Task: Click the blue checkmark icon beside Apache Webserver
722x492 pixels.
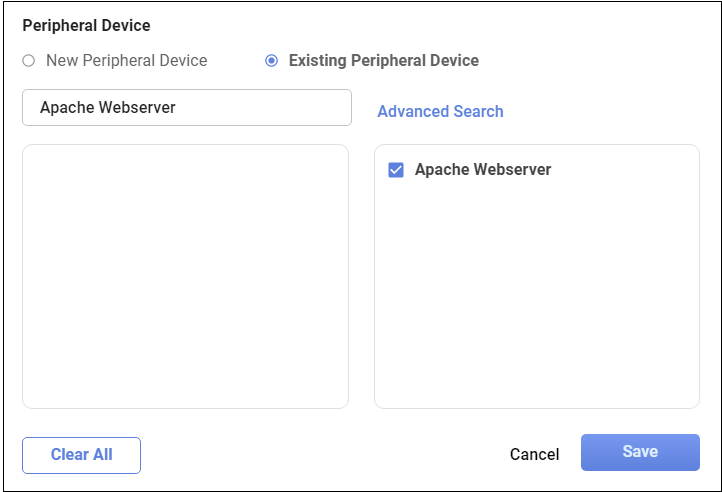Action: [396, 170]
